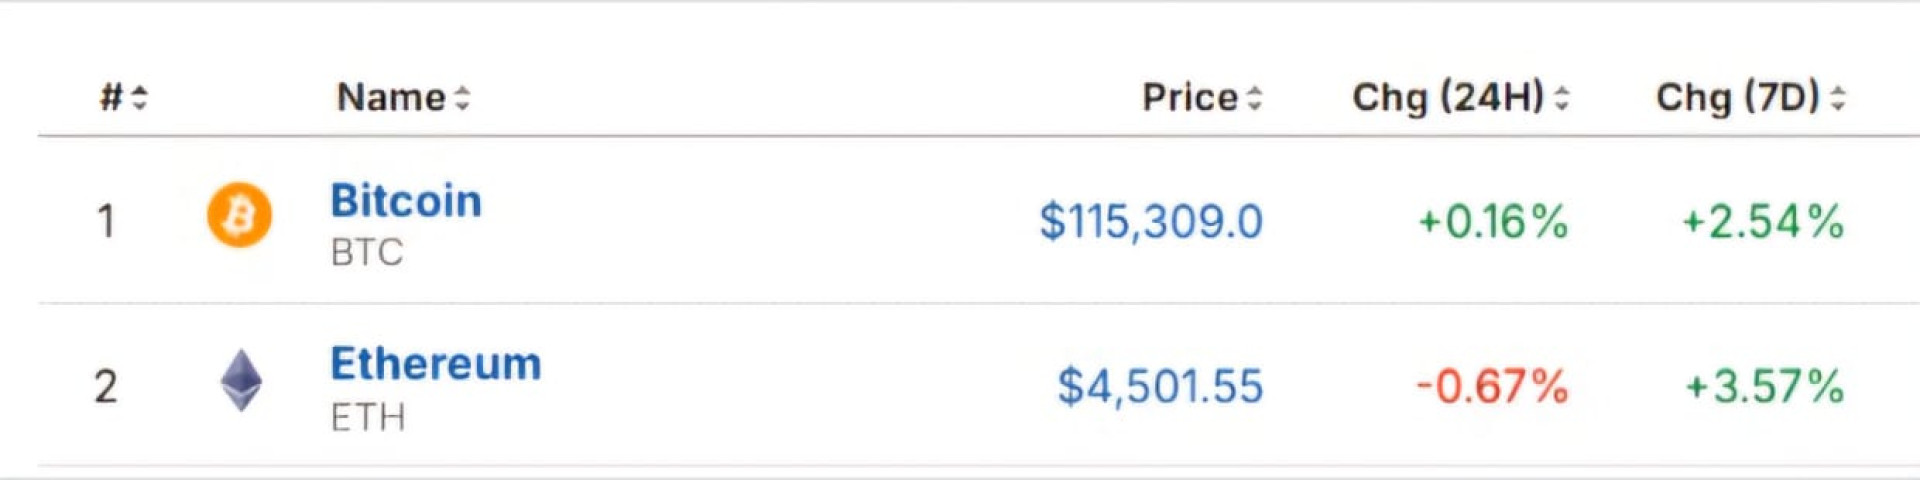Click the orange Bitcoin logo icon
Screen dimensions: 1920x480
239,215
